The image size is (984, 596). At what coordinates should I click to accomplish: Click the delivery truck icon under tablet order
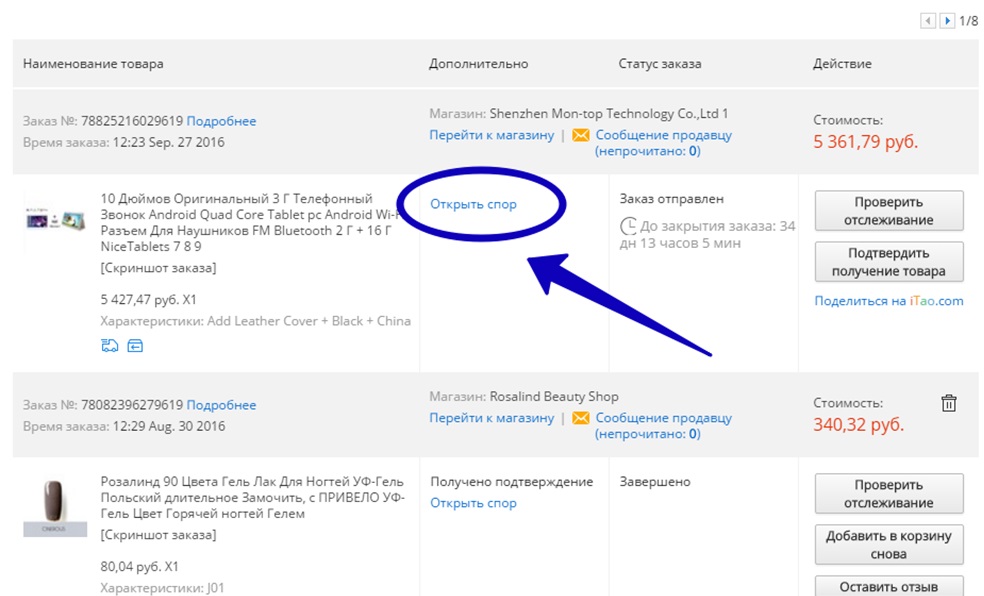110,346
